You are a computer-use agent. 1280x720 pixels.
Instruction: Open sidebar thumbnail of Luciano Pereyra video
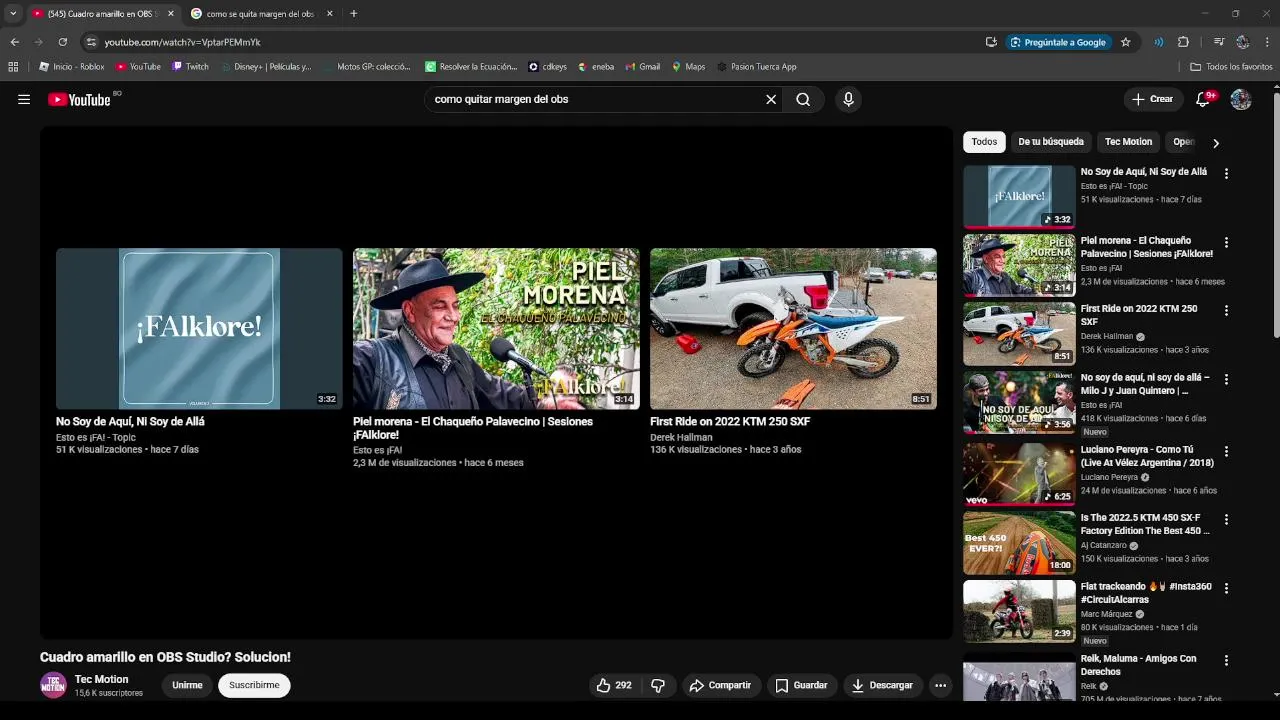(1019, 474)
